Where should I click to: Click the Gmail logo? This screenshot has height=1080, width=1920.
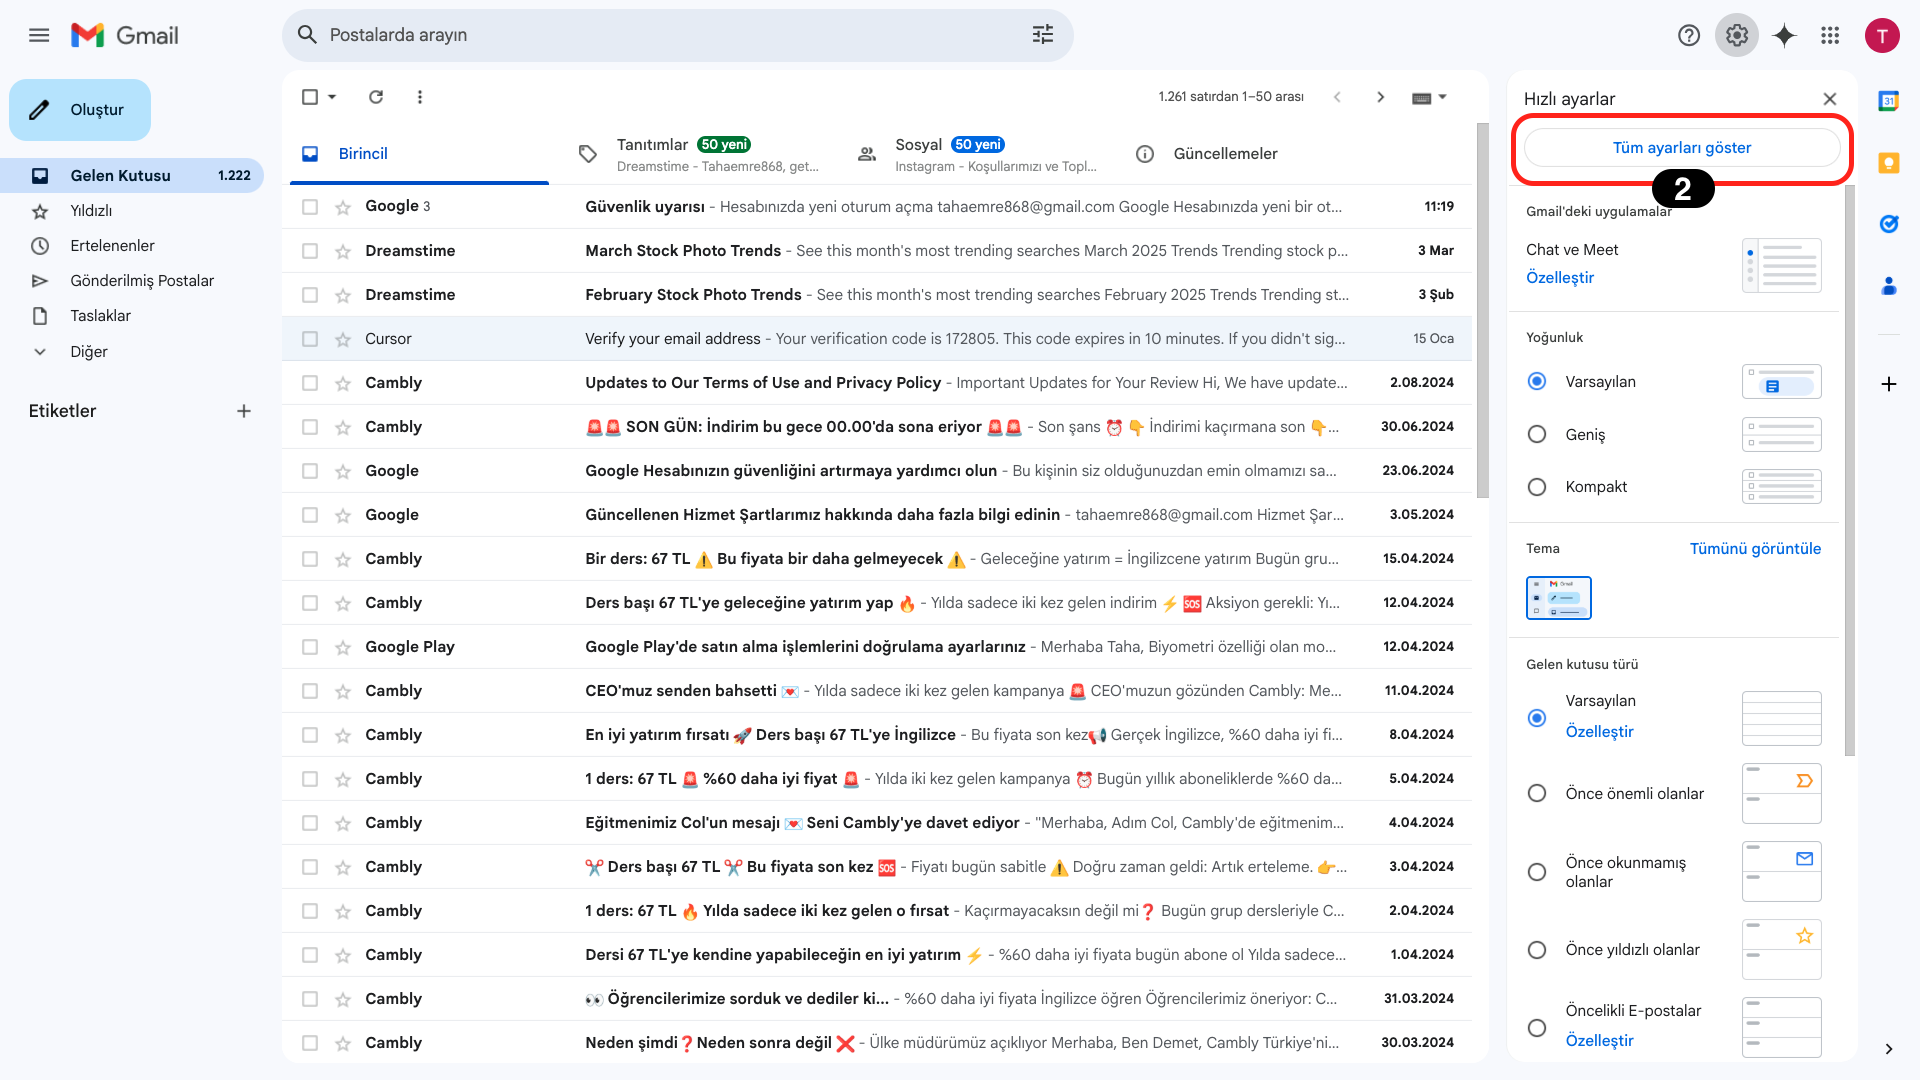[x=125, y=36]
